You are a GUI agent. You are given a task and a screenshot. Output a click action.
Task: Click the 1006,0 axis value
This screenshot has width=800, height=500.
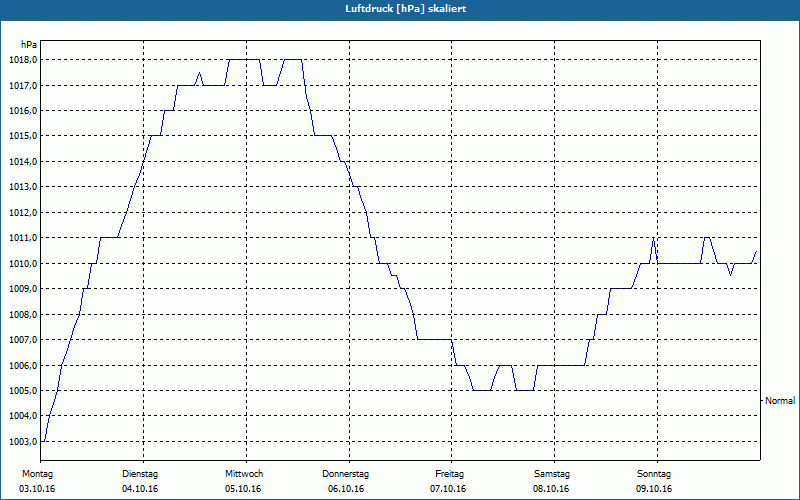23,365
